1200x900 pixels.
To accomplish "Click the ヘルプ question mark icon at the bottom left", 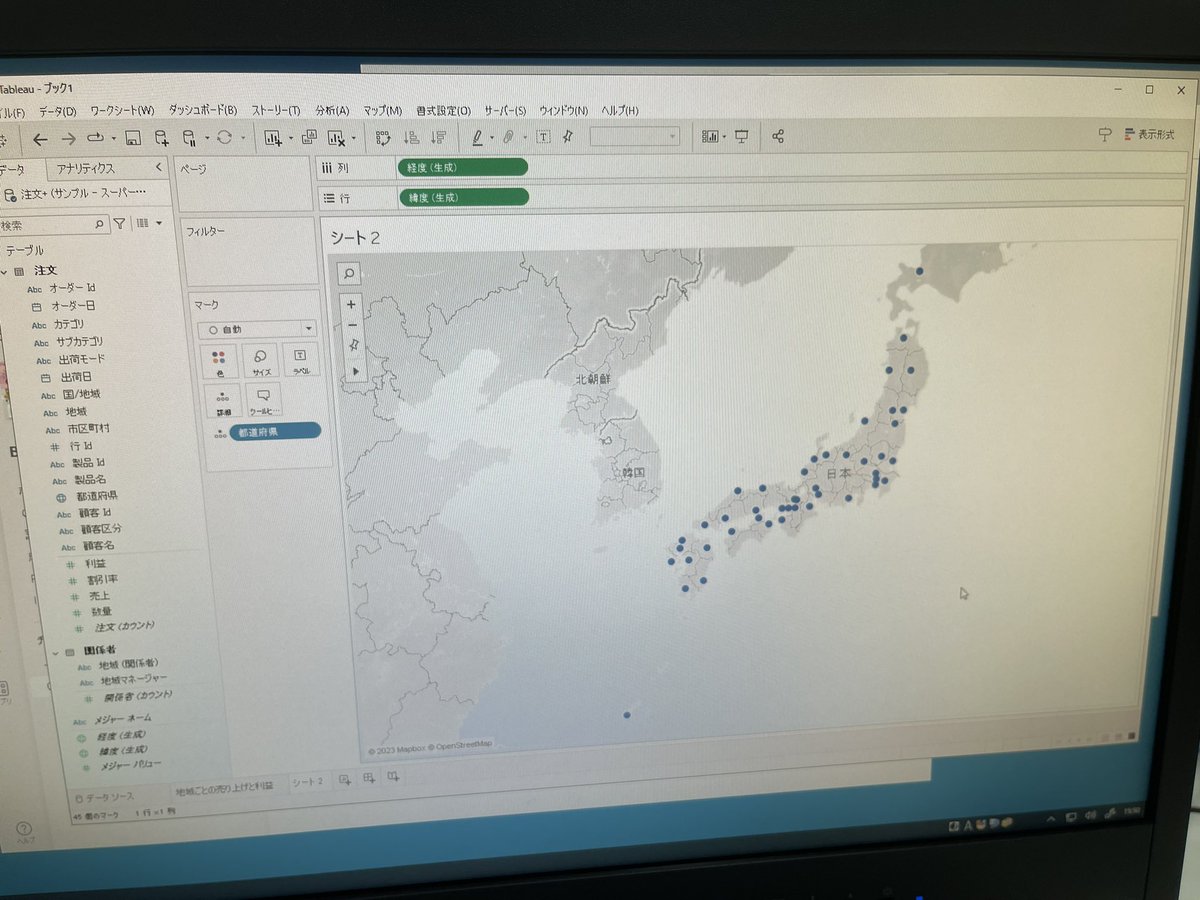I will tap(24, 829).
